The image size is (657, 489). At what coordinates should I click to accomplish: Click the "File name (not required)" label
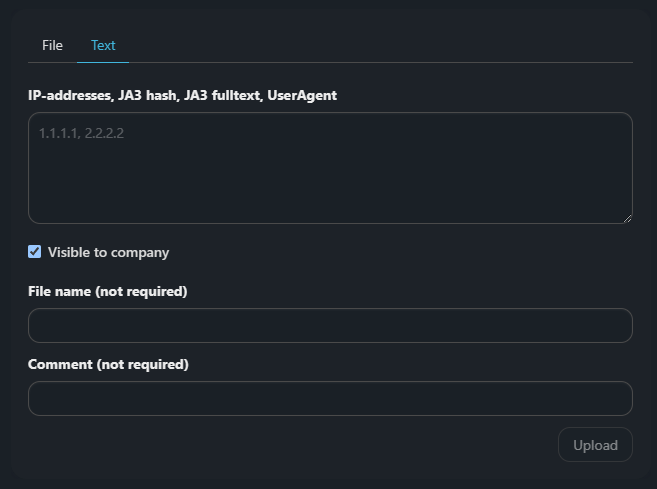coord(107,291)
